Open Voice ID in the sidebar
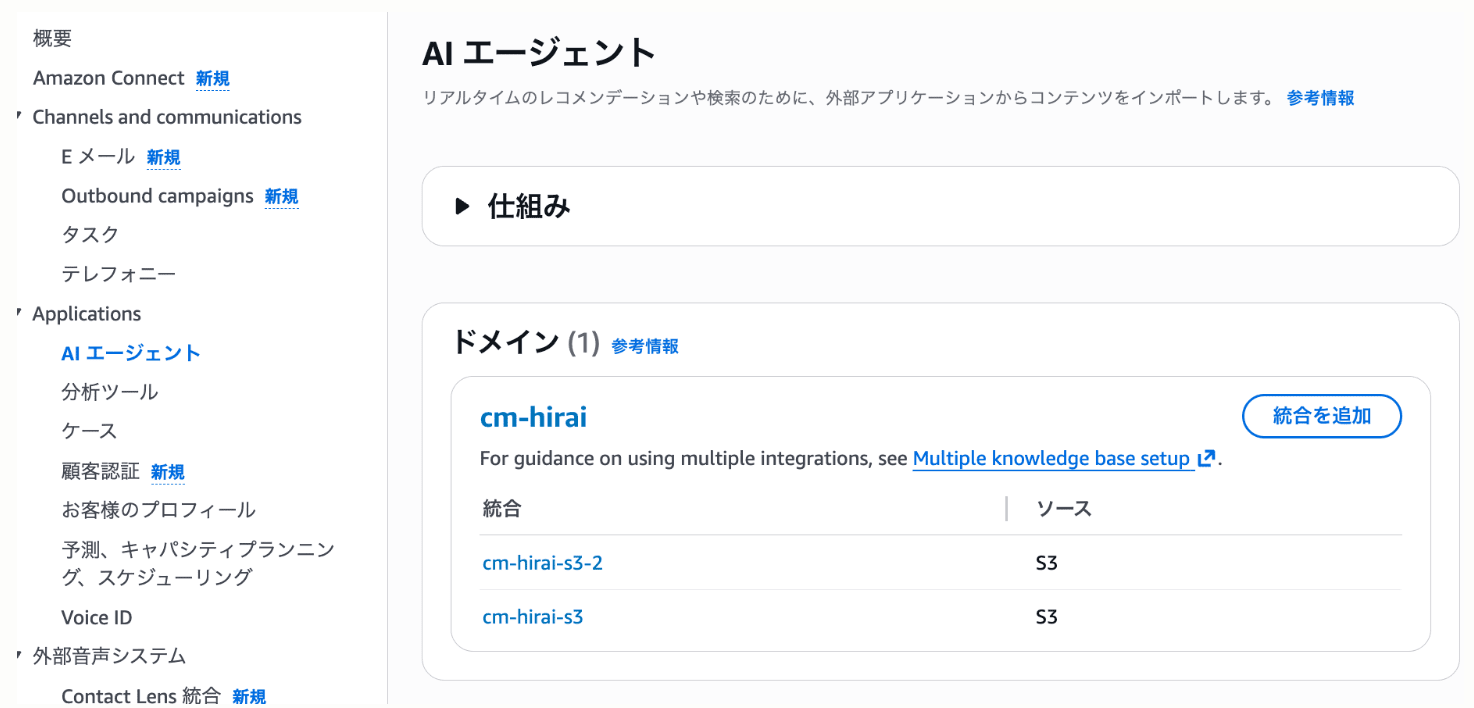Viewport: 1474px width, 708px height. coord(96,617)
